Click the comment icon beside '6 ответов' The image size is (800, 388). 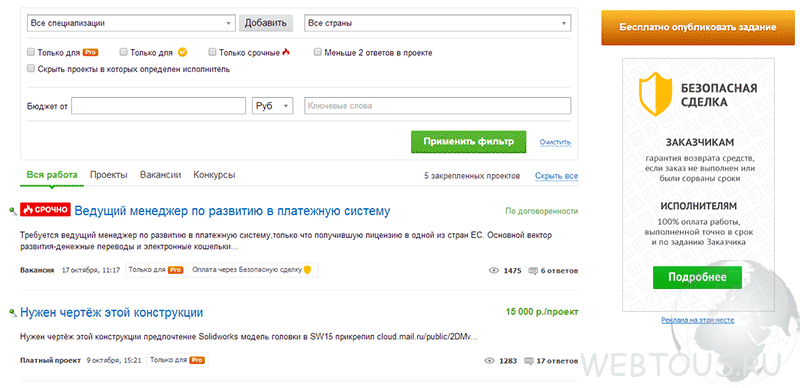coord(533,271)
